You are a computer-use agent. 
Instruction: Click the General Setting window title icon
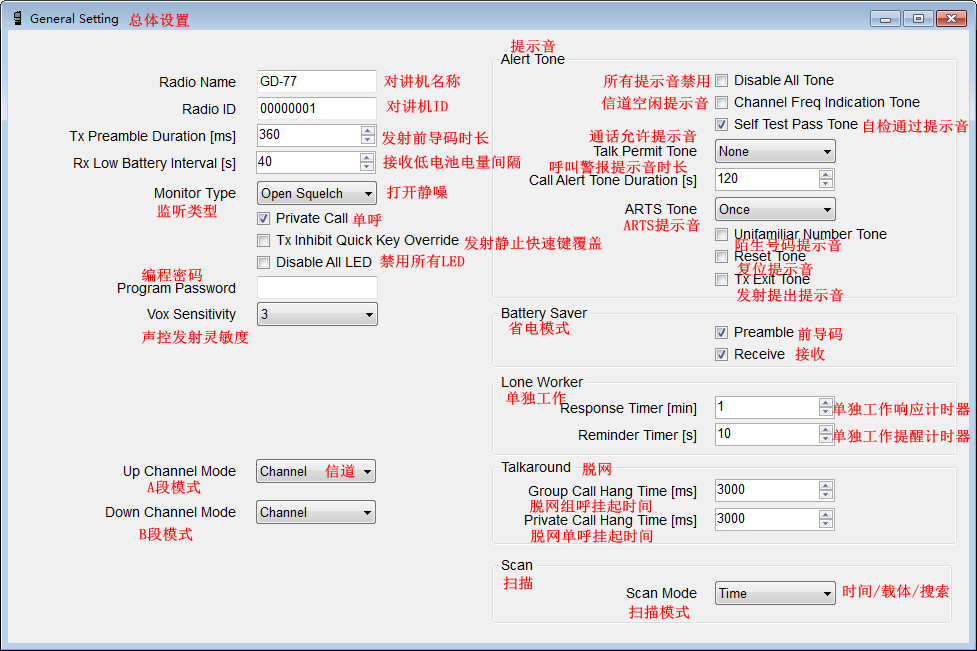click(x=16, y=18)
